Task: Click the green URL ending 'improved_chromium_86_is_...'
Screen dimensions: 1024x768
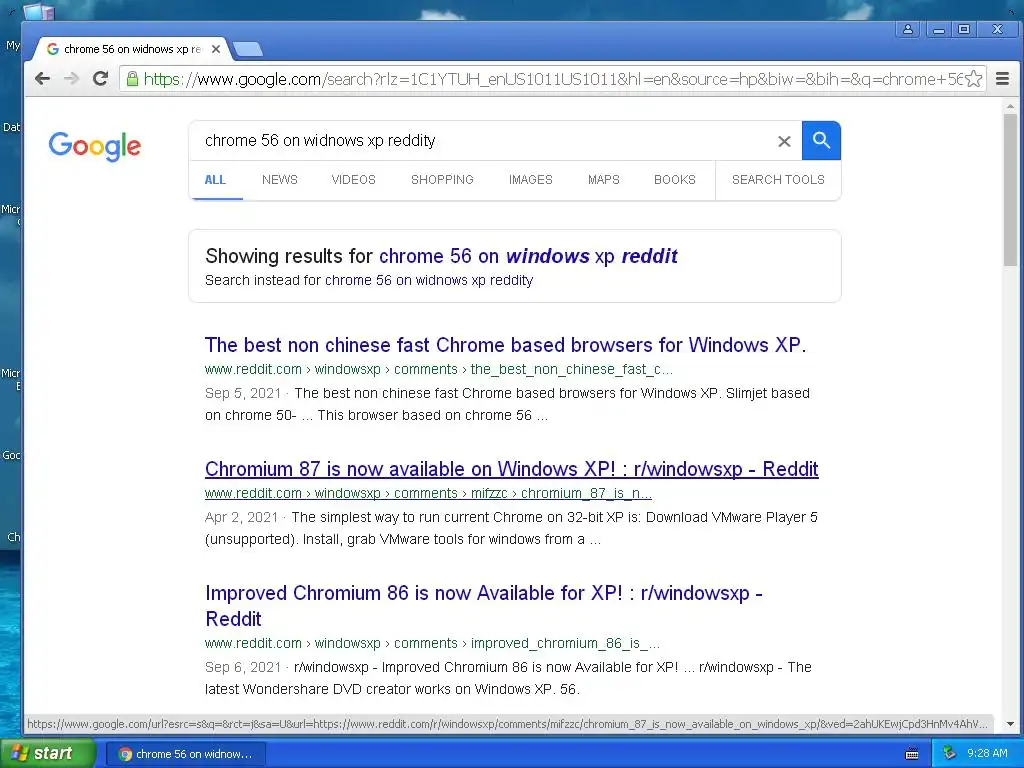Action: pos(432,644)
